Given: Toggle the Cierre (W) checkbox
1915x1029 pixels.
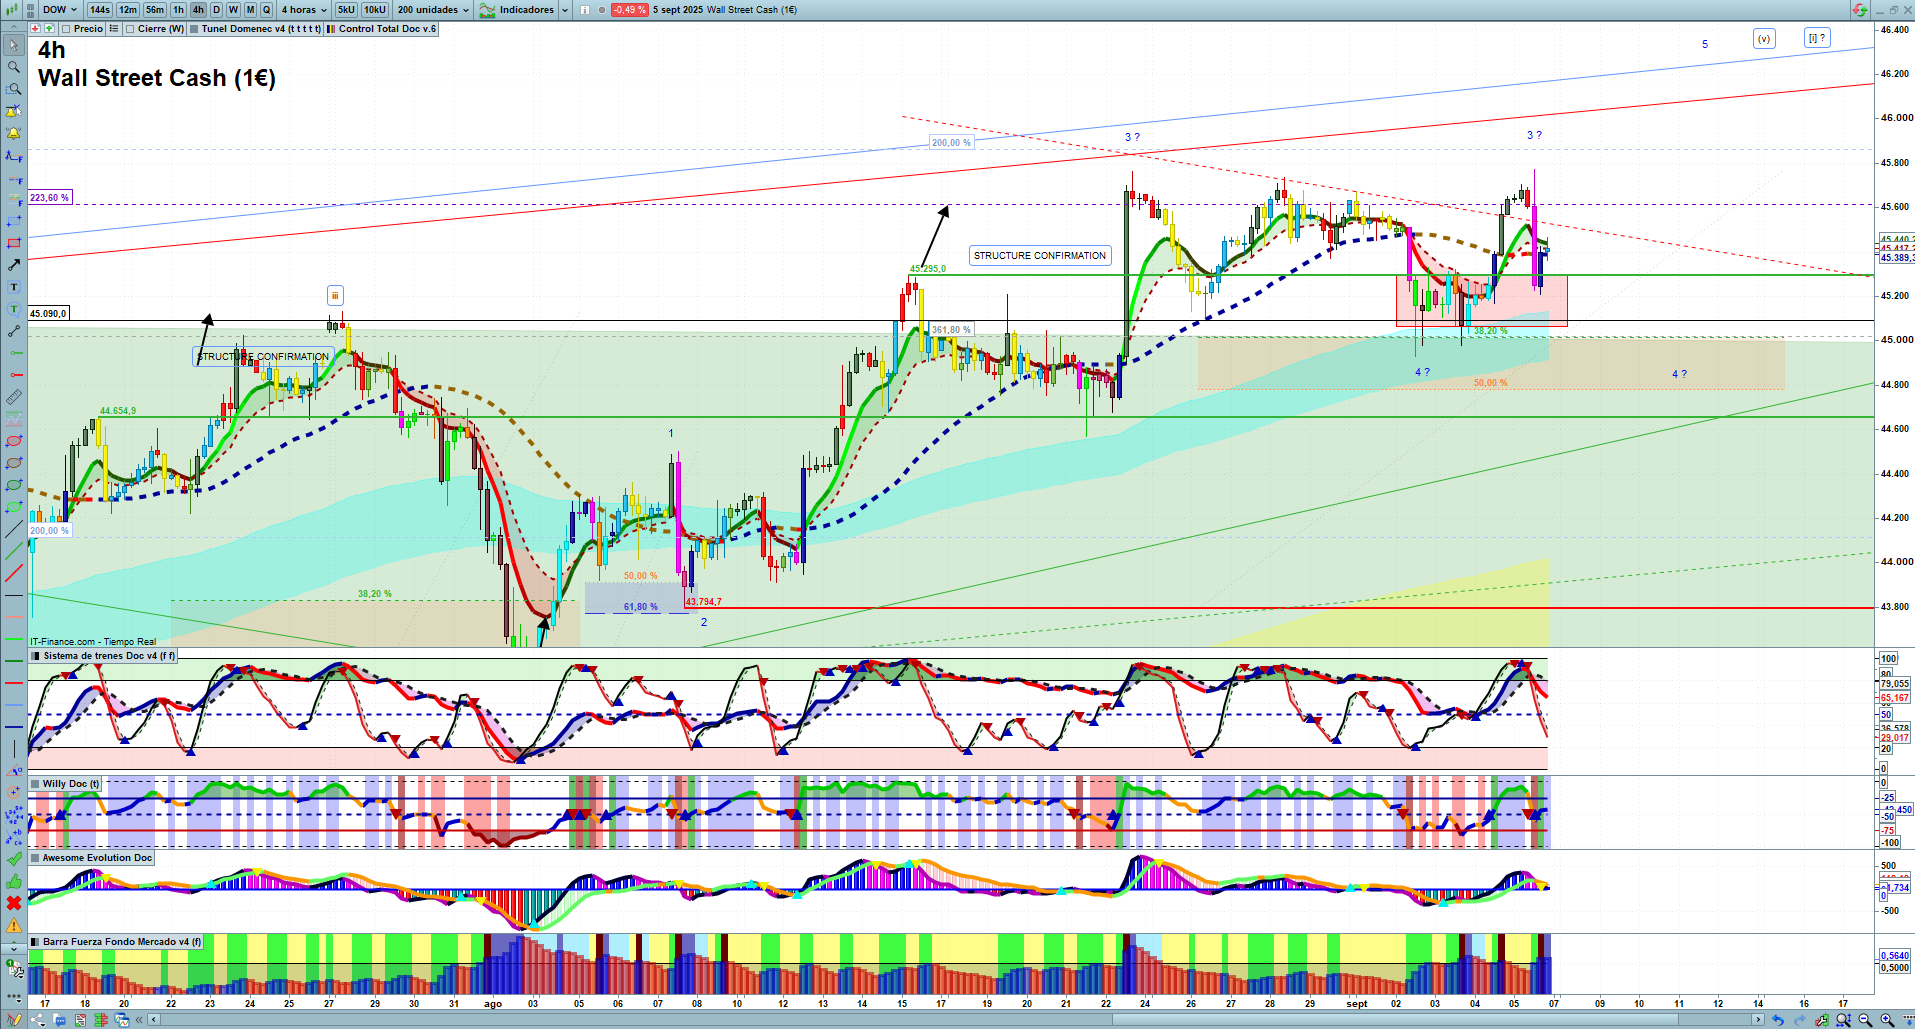Looking at the screenshot, I should (x=130, y=29).
